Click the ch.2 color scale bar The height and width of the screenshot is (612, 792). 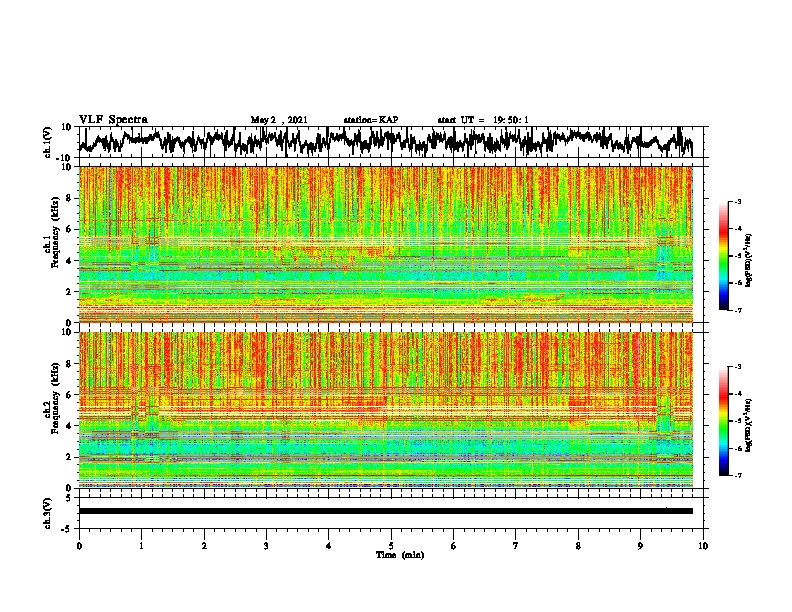coord(723,421)
